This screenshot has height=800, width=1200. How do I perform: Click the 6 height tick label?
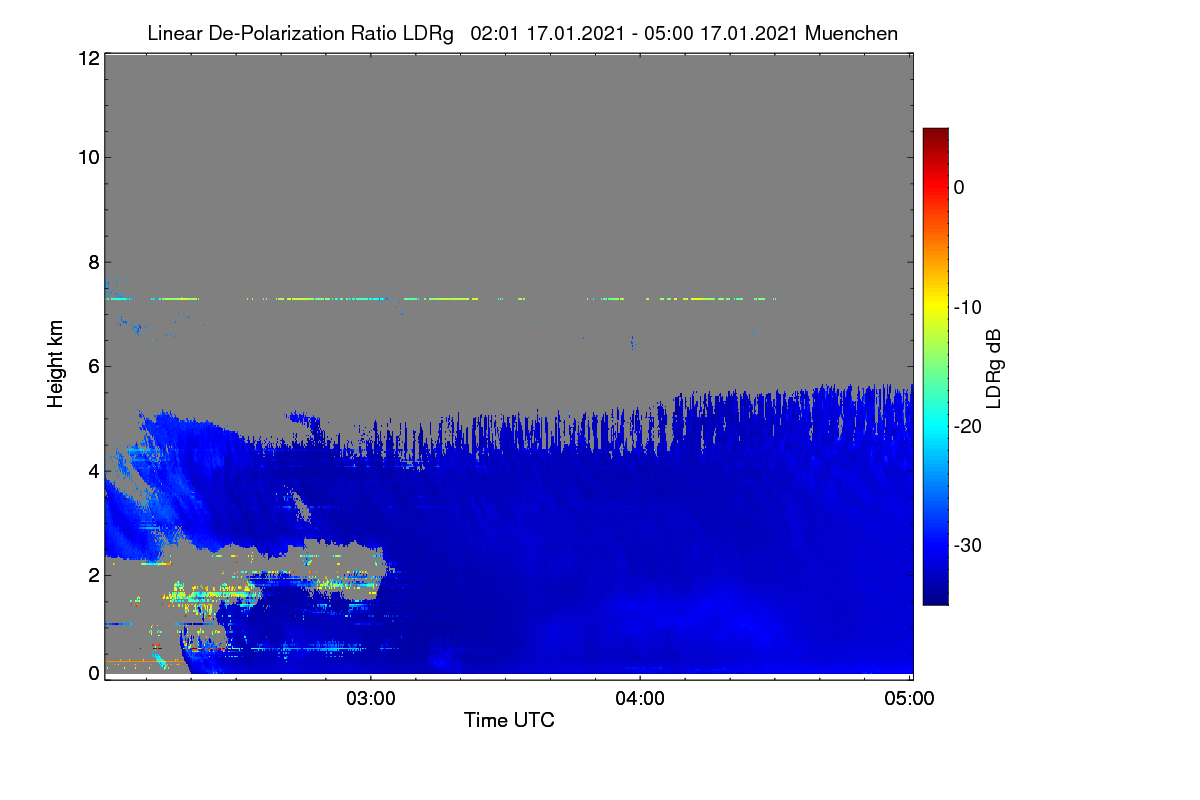[92, 366]
